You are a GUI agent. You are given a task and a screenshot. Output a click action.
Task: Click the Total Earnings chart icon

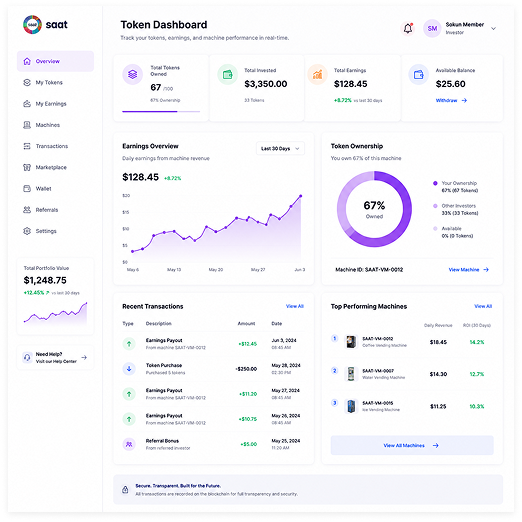point(317,74)
